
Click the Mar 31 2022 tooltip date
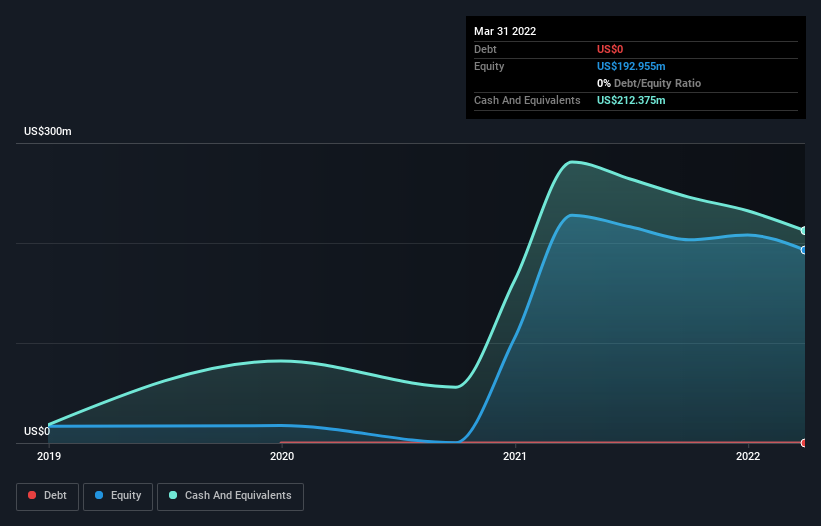[505, 31]
